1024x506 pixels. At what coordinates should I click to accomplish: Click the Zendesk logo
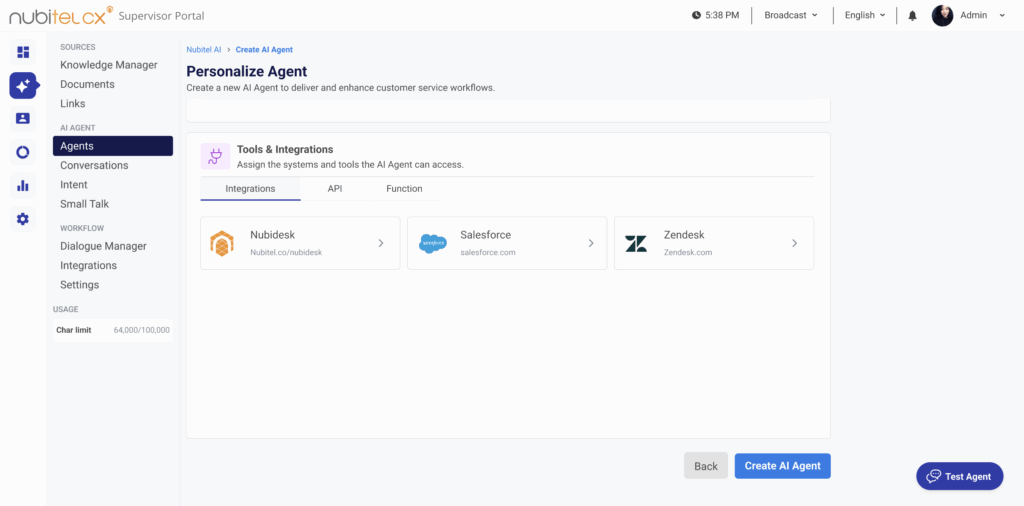pyautogui.click(x=636, y=244)
